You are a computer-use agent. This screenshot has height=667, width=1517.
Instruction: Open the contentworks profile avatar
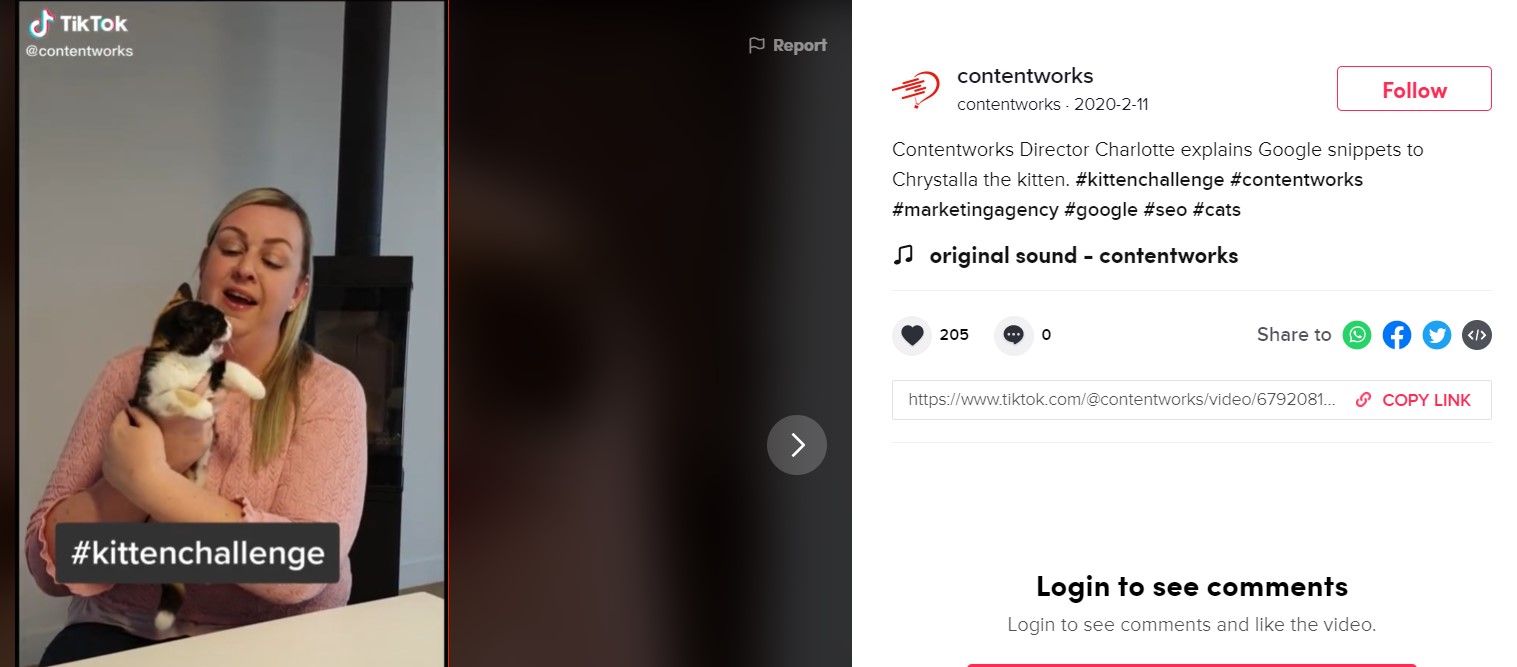pos(915,90)
